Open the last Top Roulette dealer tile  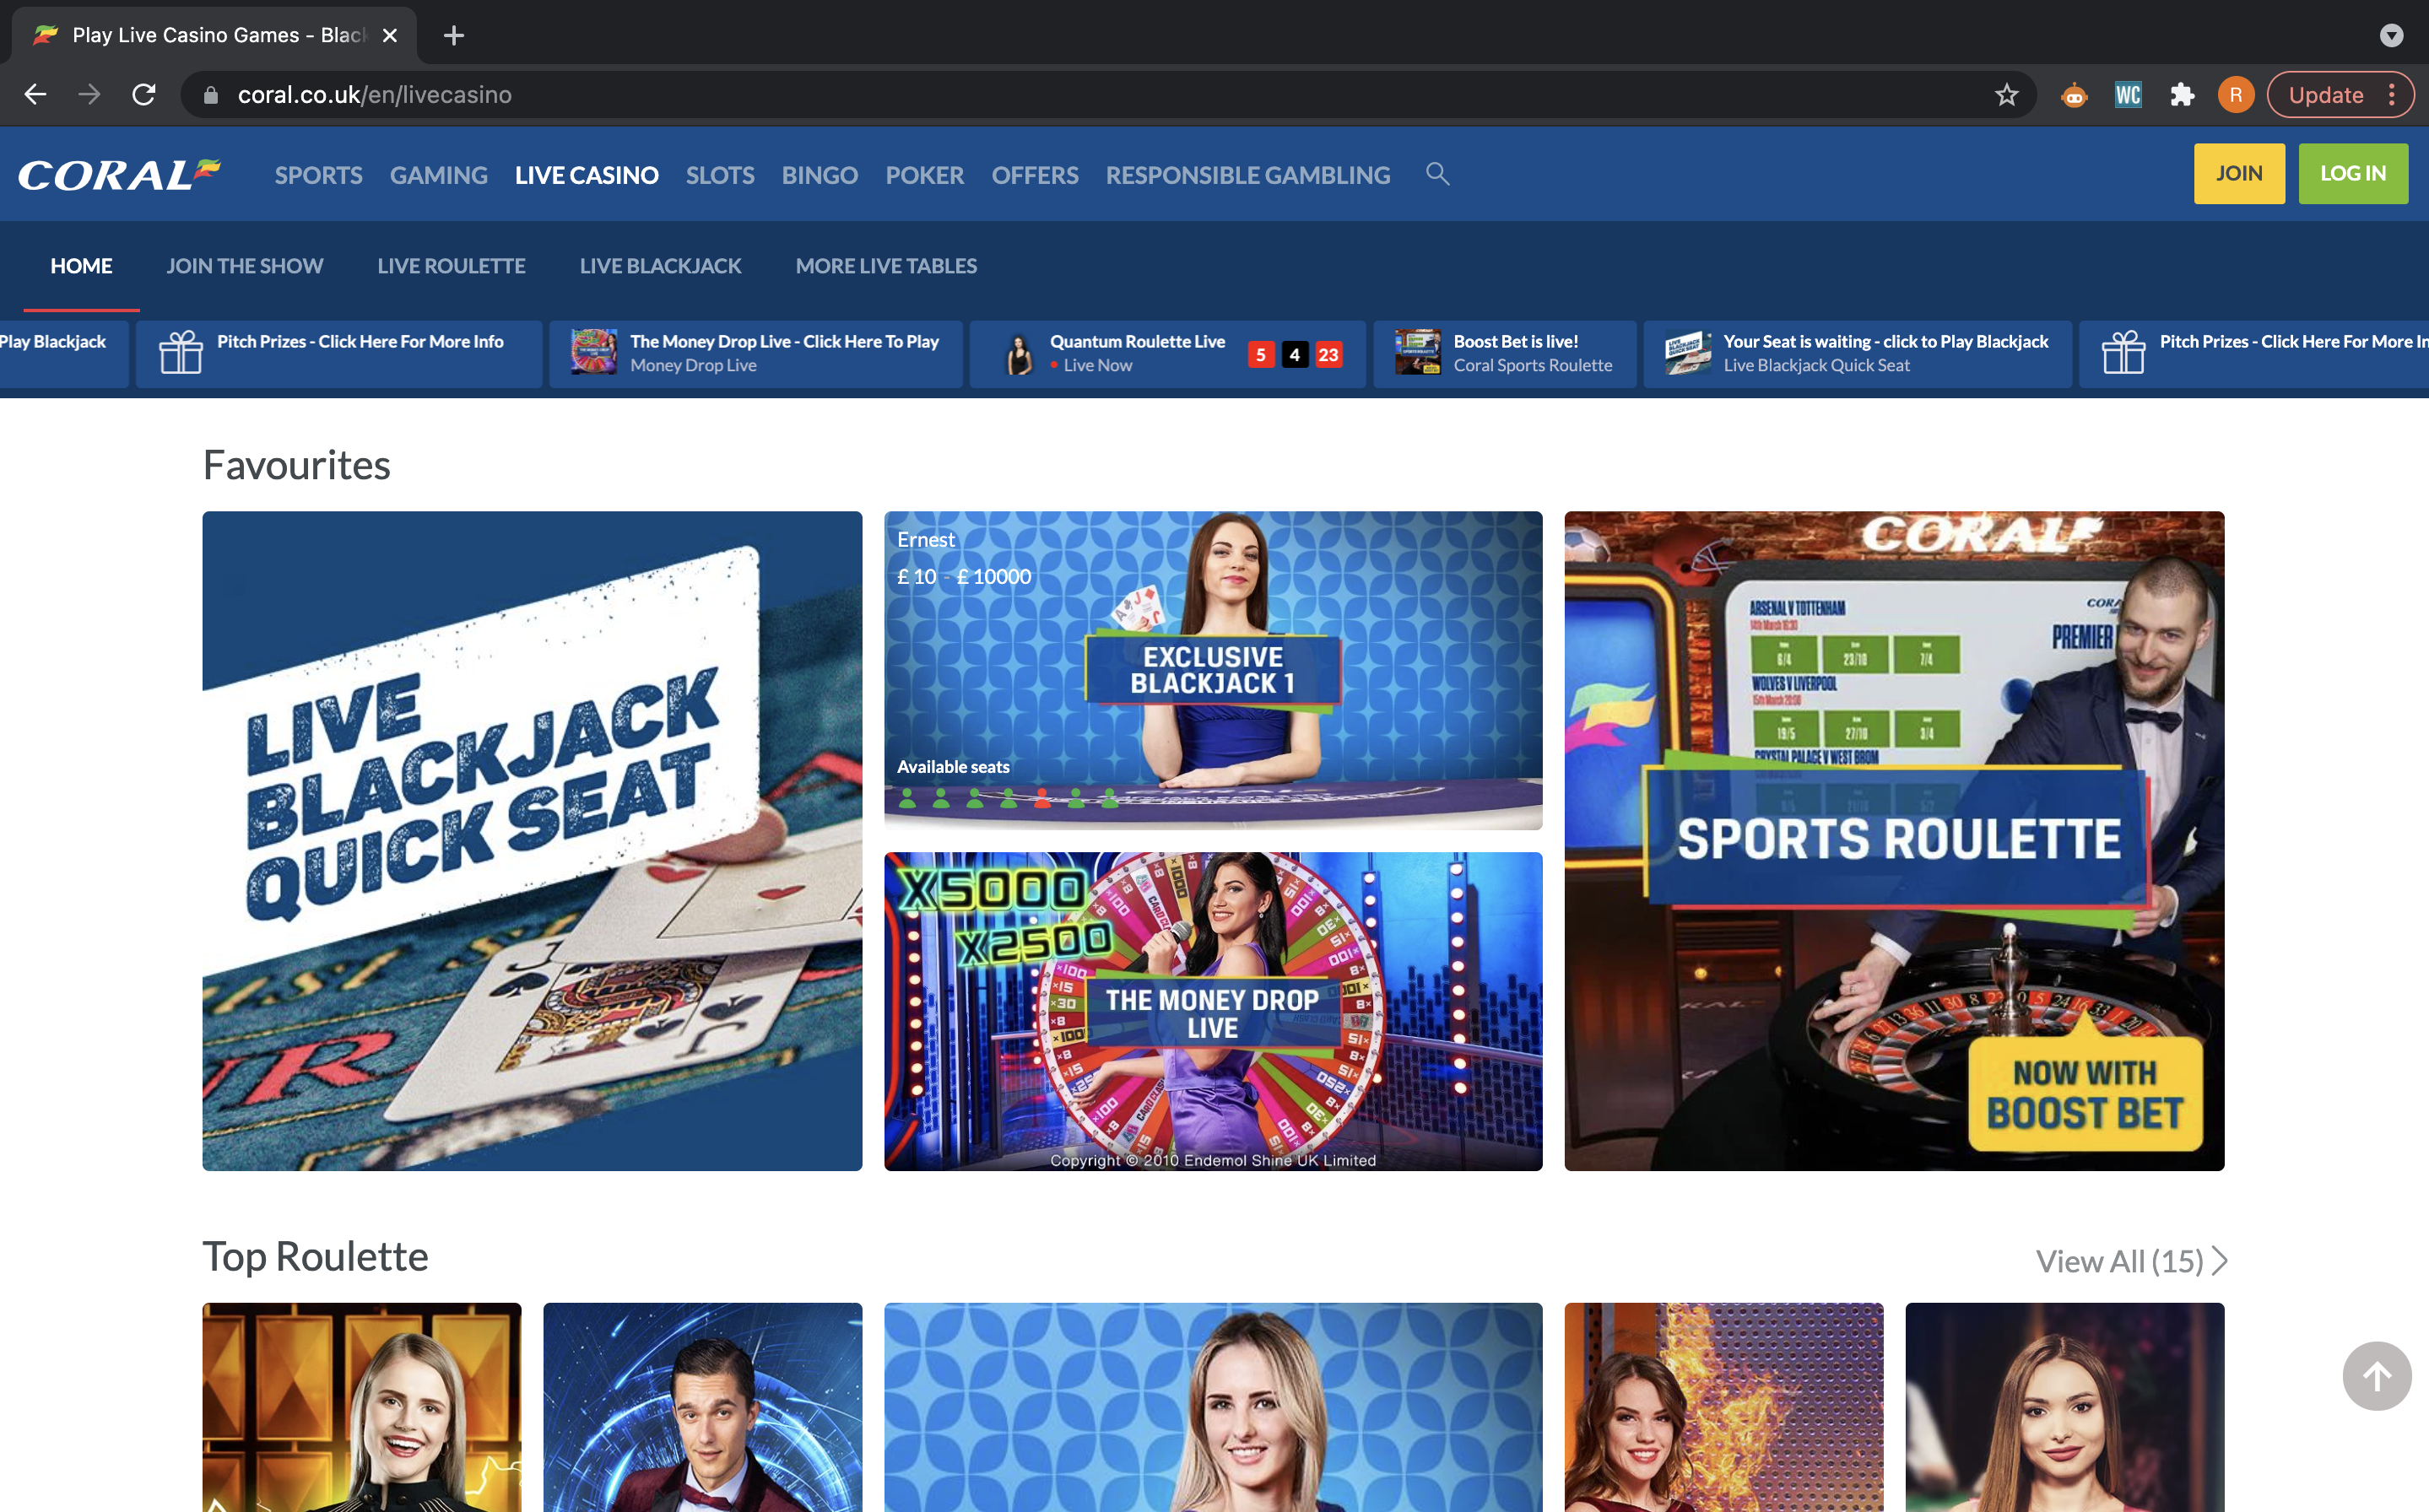2065,1407
